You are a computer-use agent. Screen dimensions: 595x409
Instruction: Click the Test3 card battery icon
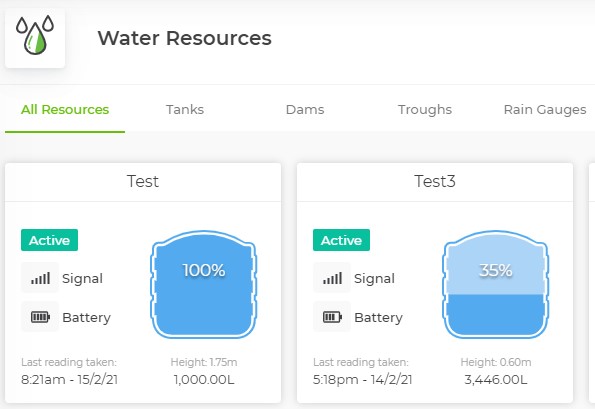coord(332,317)
